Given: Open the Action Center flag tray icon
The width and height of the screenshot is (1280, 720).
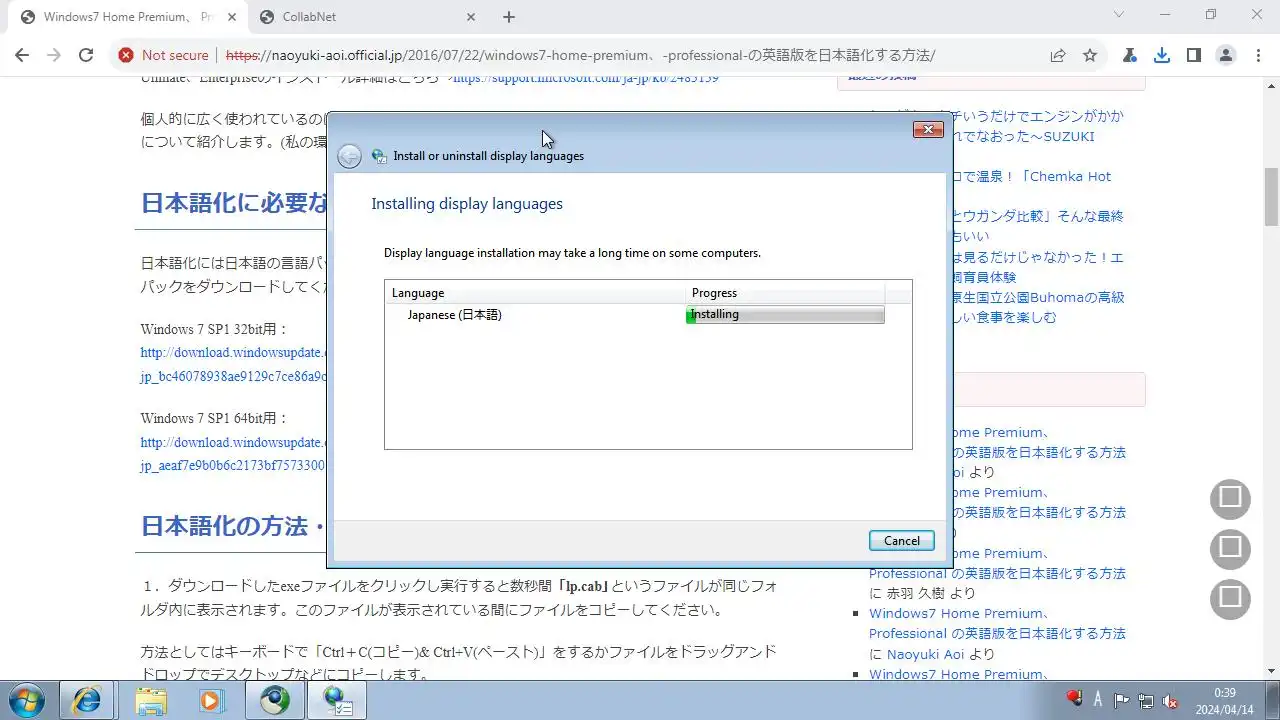Looking at the screenshot, I should (1122, 700).
